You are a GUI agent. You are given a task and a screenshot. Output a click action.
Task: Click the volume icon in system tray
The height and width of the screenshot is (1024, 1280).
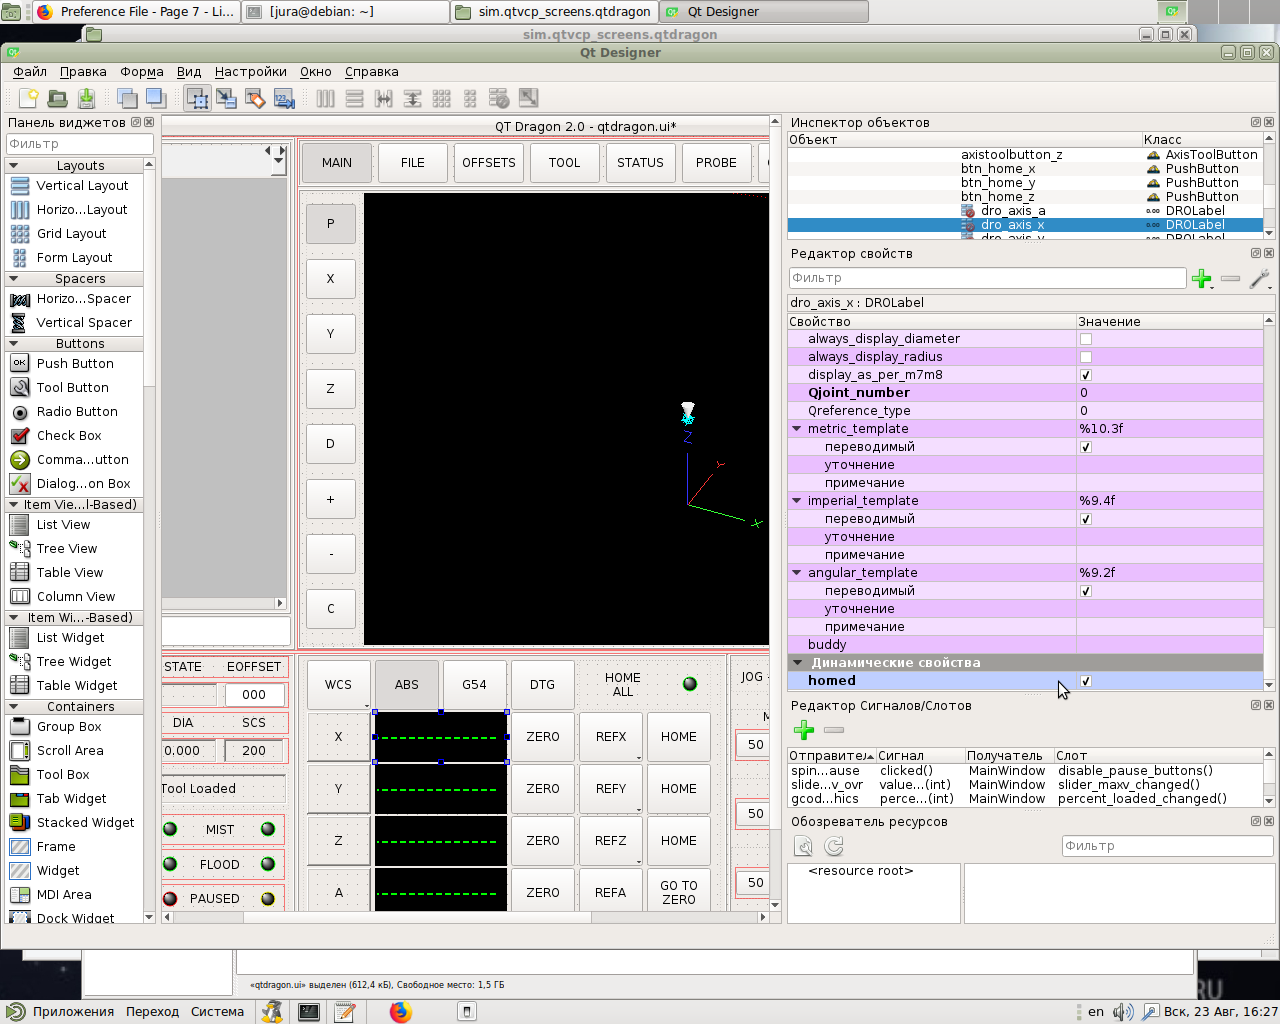tap(1123, 1011)
